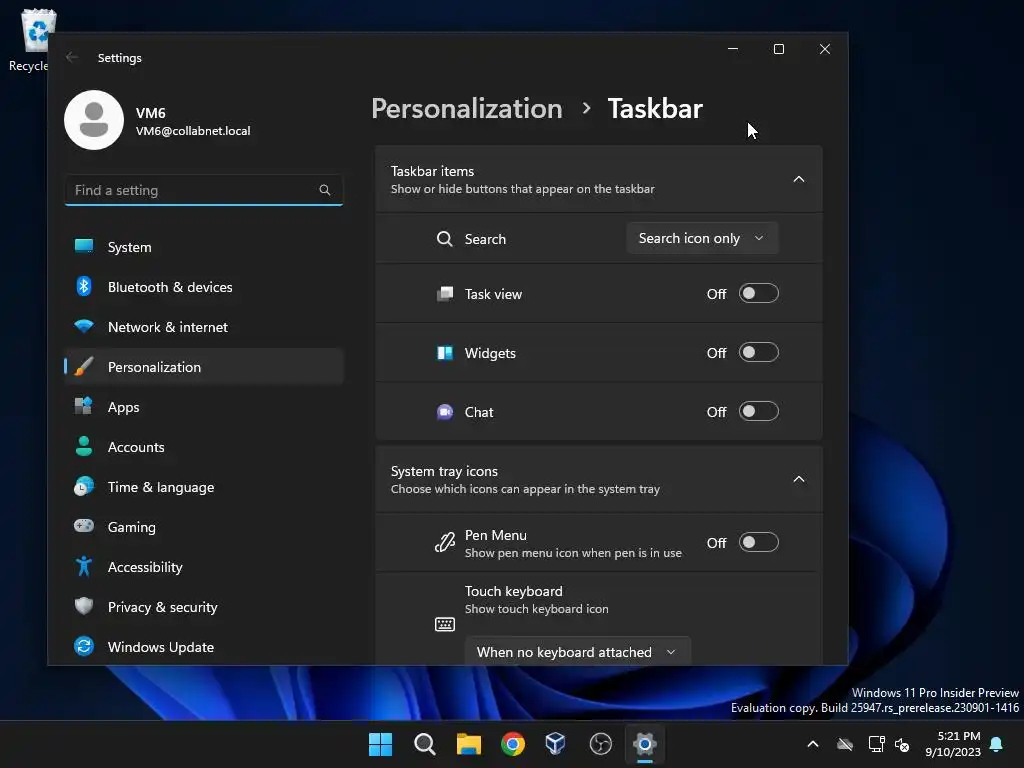Click the Touch keyboard row icon
Viewport: 1024px width, 768px height.
[x=445, y=624]
